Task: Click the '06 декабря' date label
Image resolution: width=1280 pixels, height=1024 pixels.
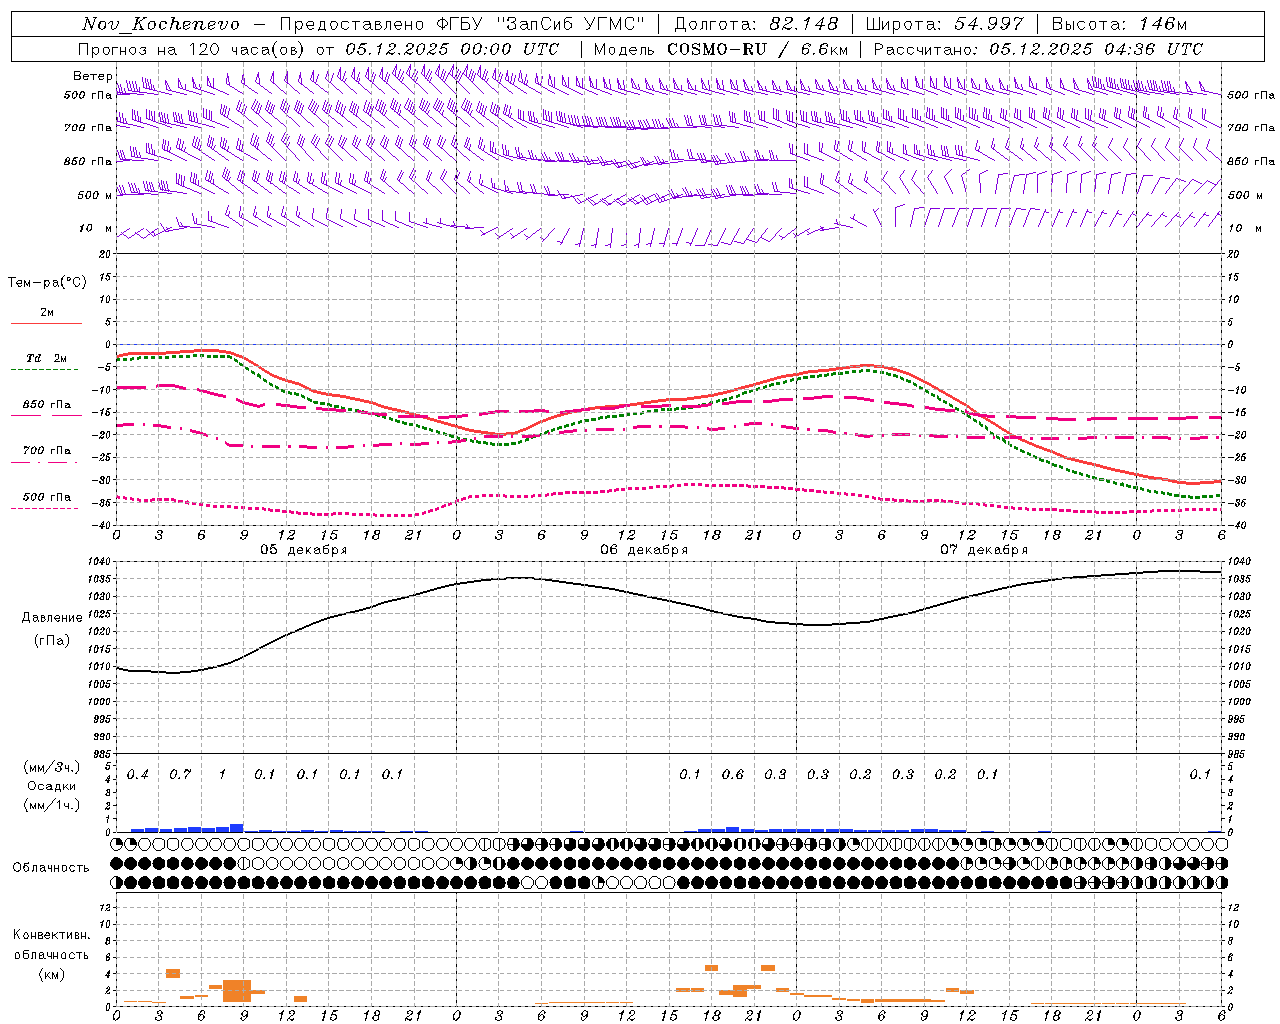Action: point(644,550)
